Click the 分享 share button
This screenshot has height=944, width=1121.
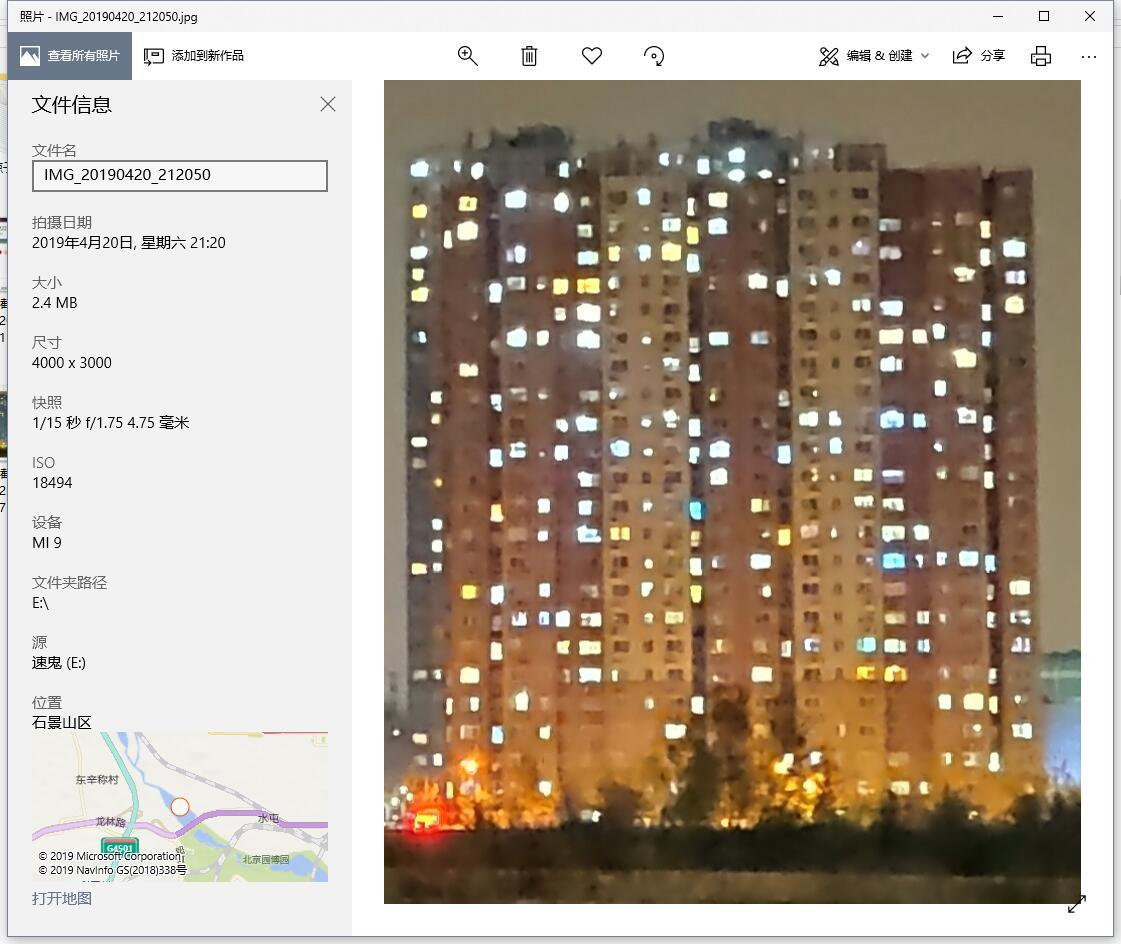pyautogui.click(x=979, y=56)
